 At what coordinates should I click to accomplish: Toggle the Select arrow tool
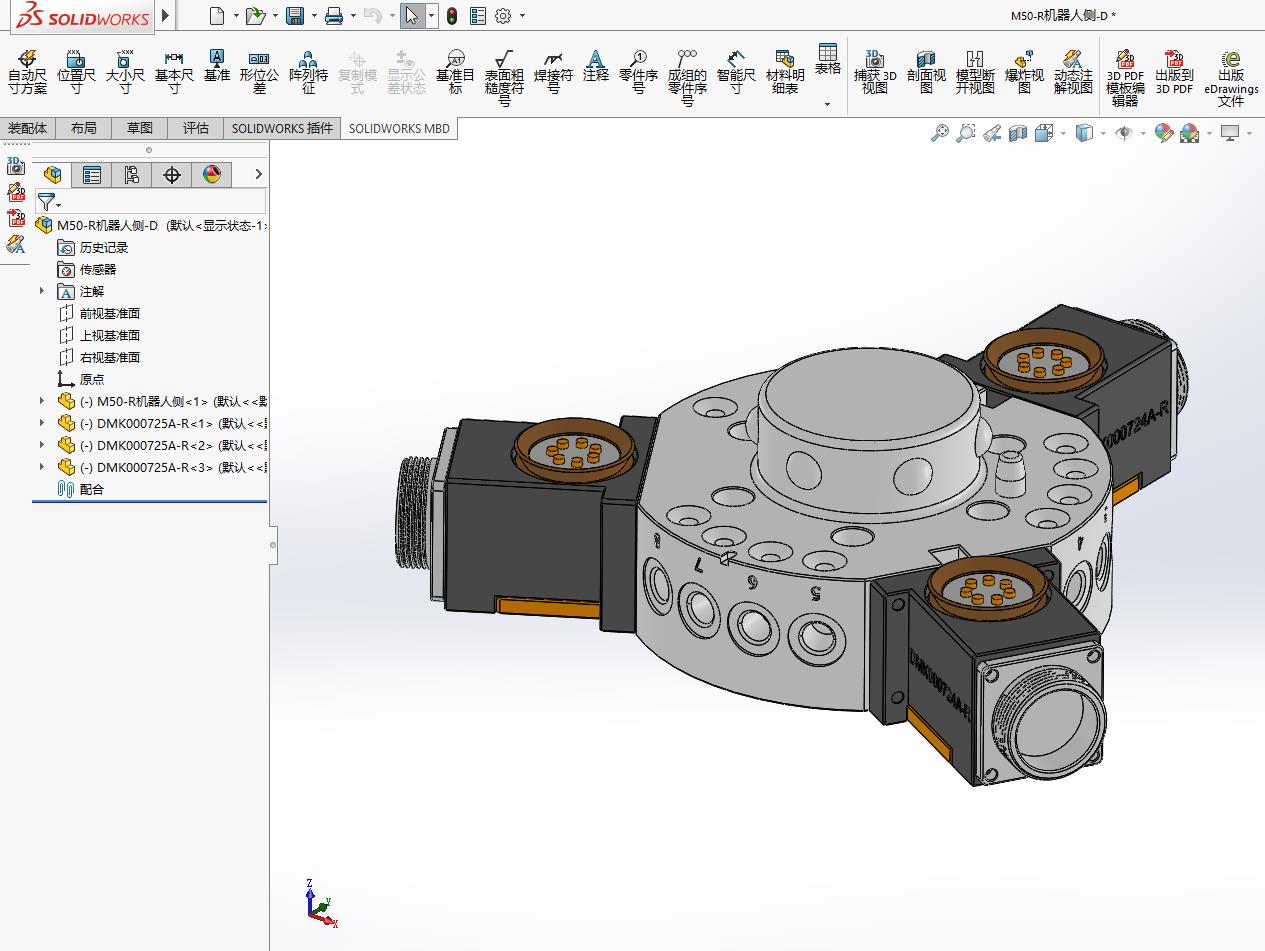point(412,15)
